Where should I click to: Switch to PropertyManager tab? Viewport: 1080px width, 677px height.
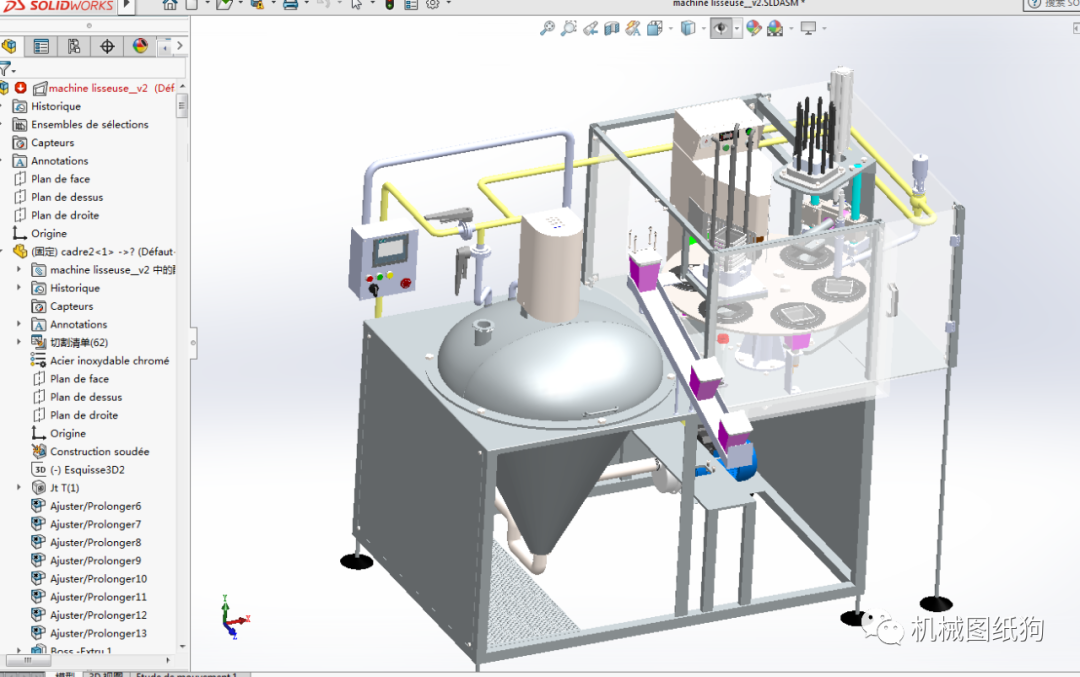coord(41,46)
